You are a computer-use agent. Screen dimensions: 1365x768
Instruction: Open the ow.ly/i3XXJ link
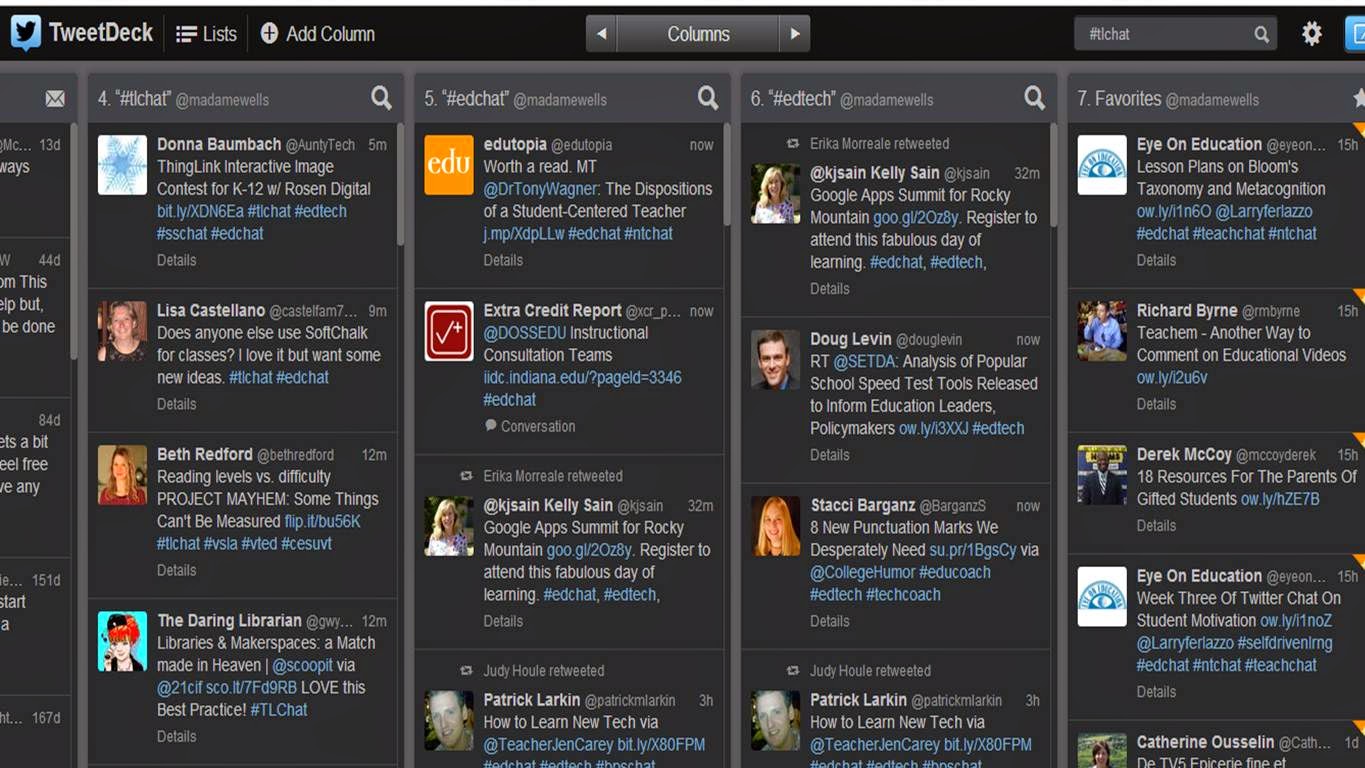click(x=933, y=428)
